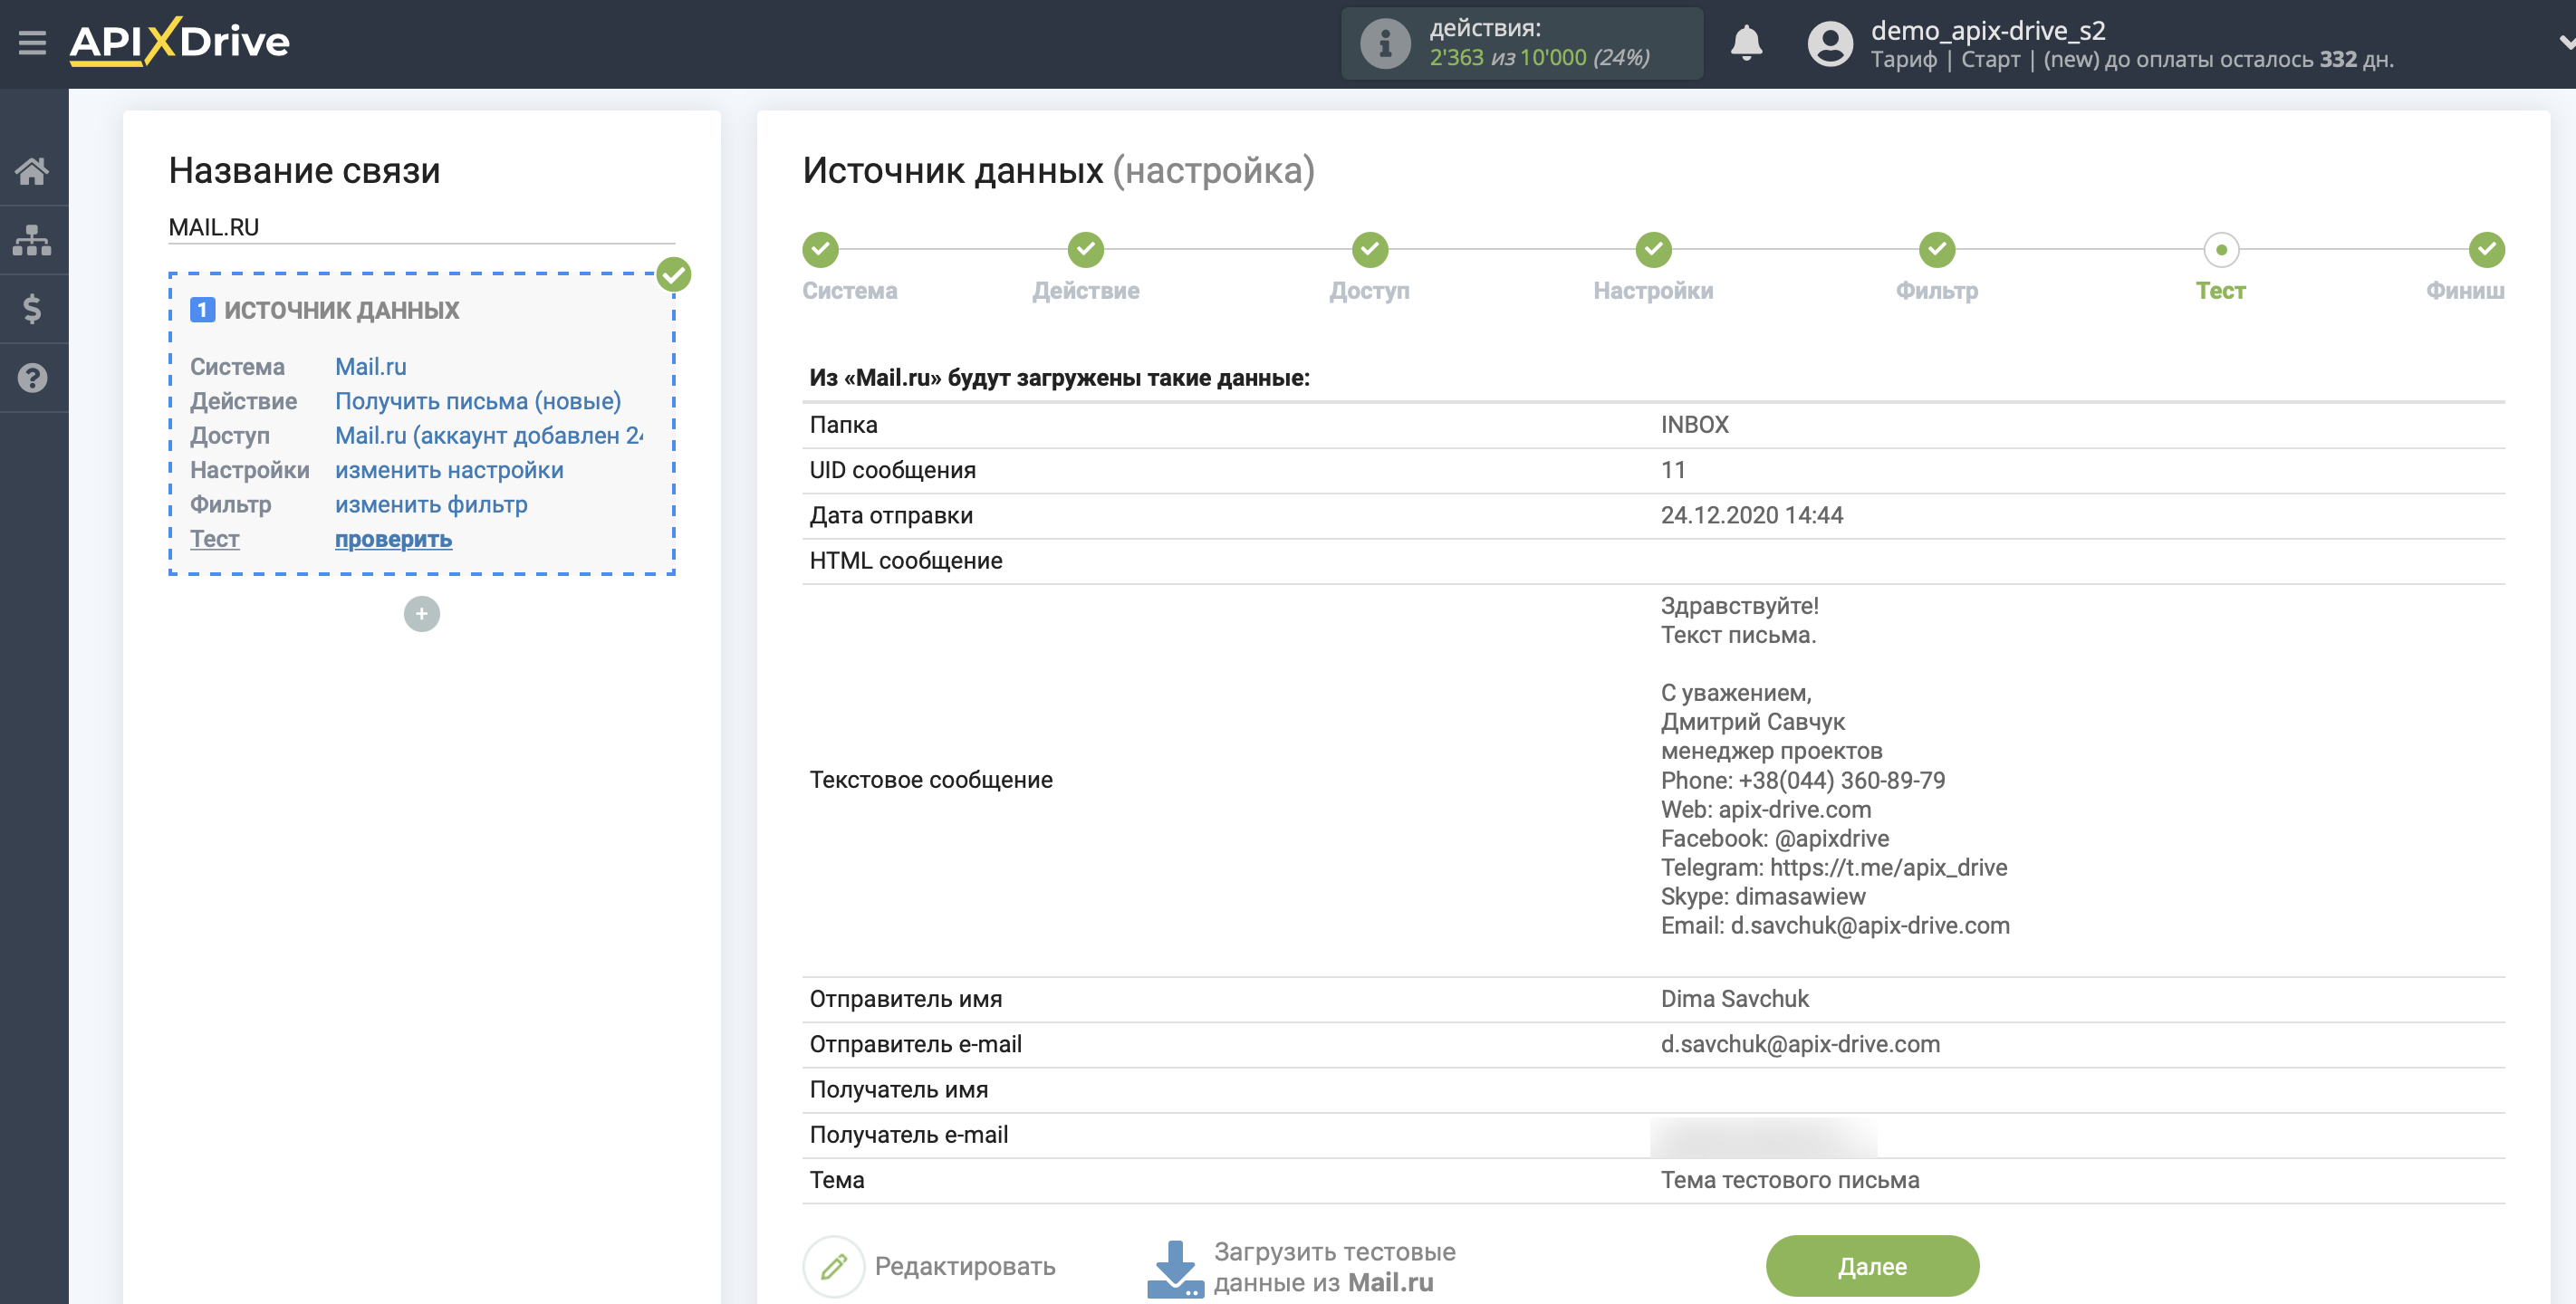Screen dimensions: 2576x1304
Task: Click изменить фильтр link
Action: pyautogui.click(x=431, y=504)
